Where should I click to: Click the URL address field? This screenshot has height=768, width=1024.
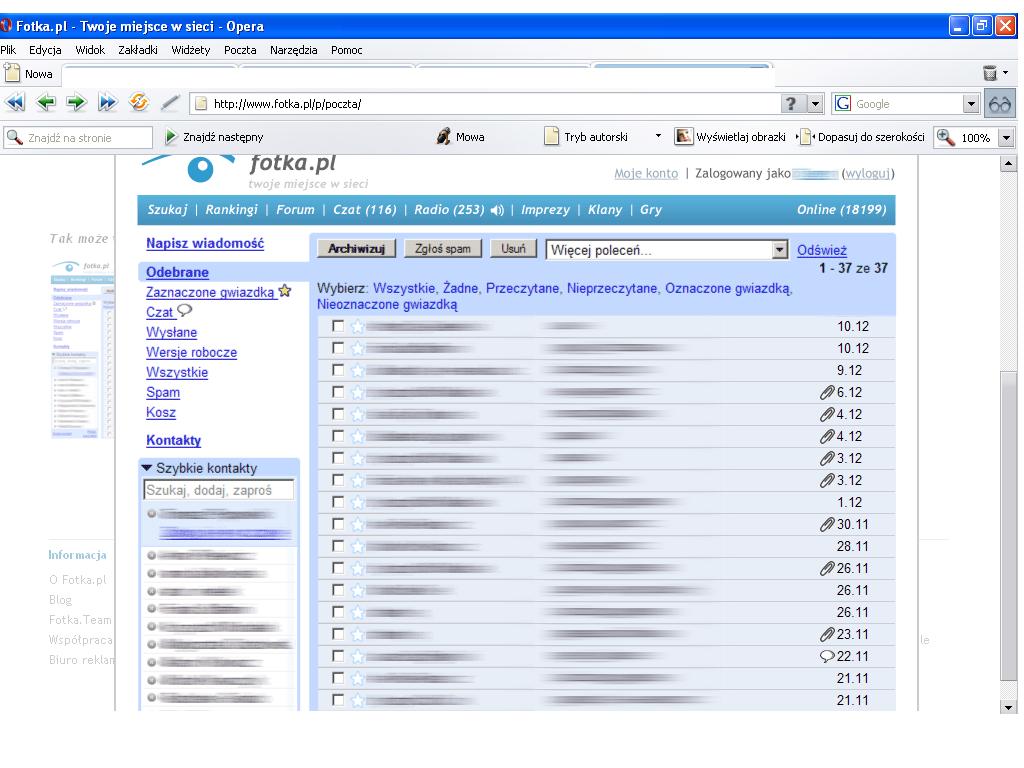pyautogui.click(x=483, y=103)
